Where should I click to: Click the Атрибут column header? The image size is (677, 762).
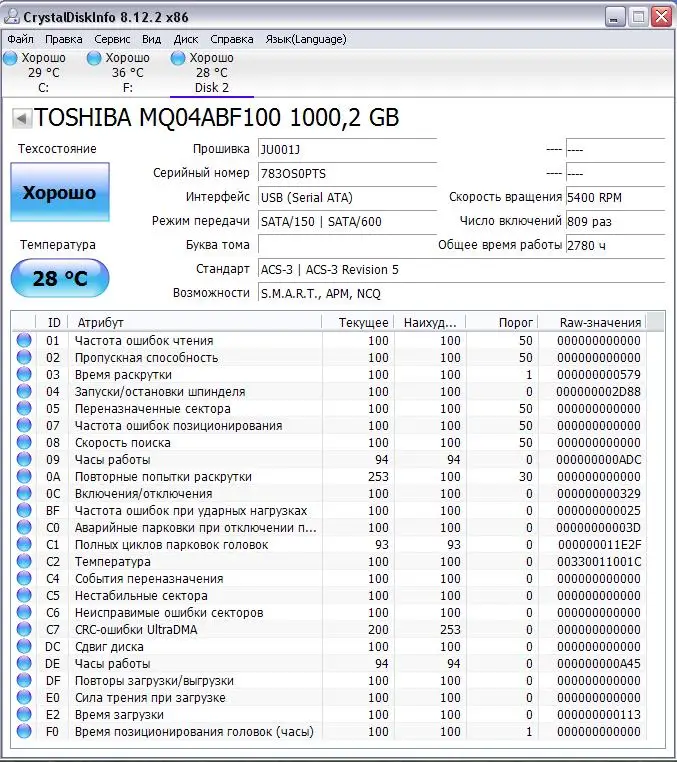pos(195,323)
